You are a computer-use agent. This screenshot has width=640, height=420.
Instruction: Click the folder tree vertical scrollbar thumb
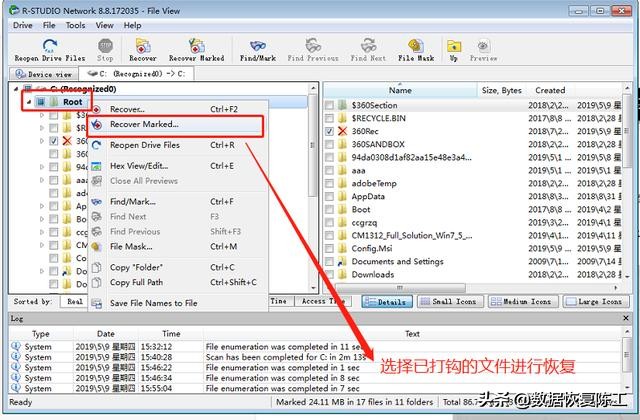tap(313, 145)
